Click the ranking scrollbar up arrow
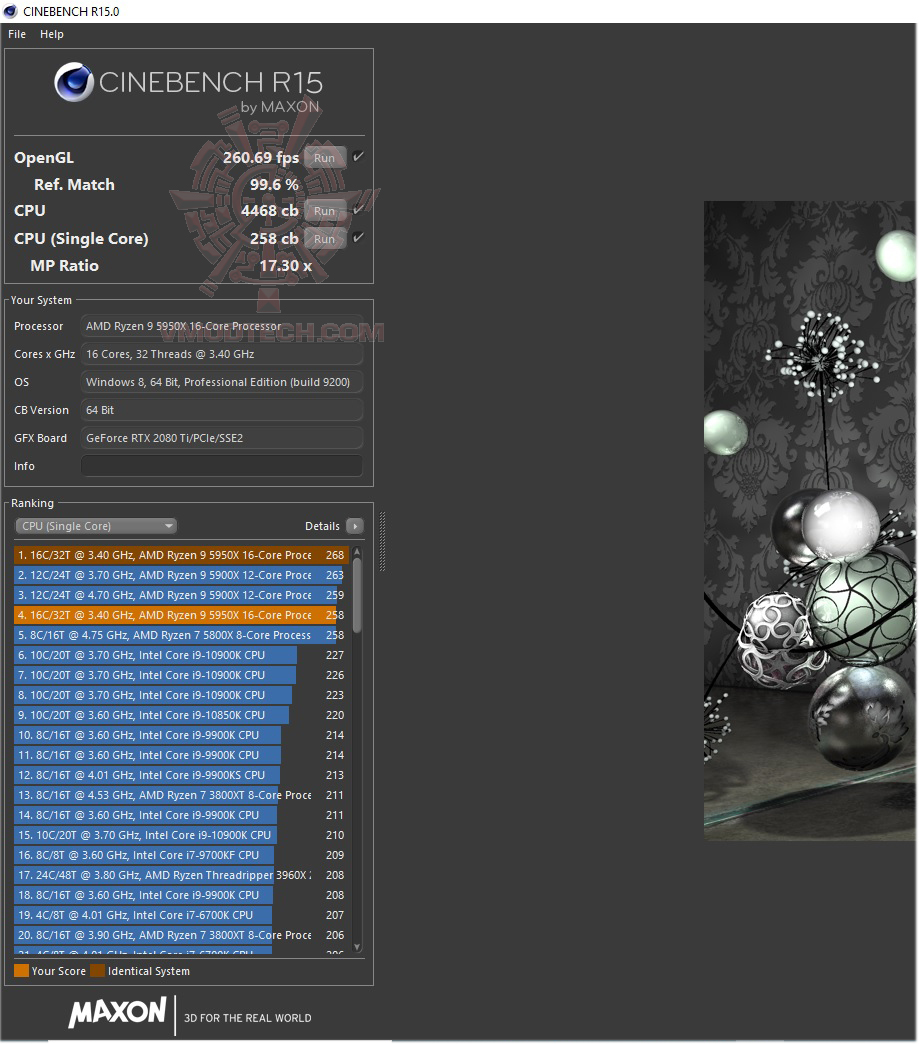The image size is (919, 1044). 357,552
